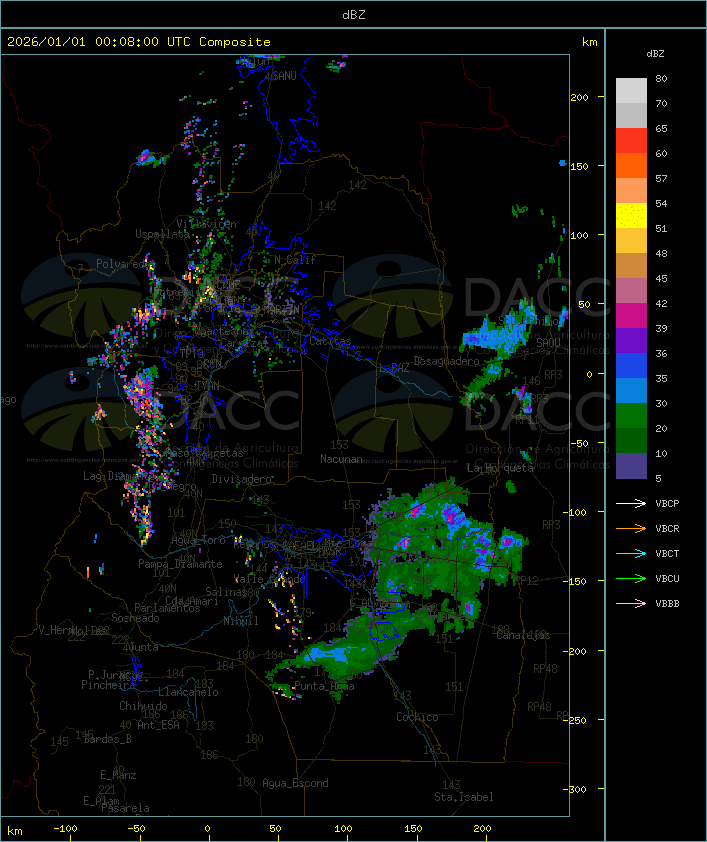Click the green VBCU arrow icon
707x842 pixels.
coord(631,578)
